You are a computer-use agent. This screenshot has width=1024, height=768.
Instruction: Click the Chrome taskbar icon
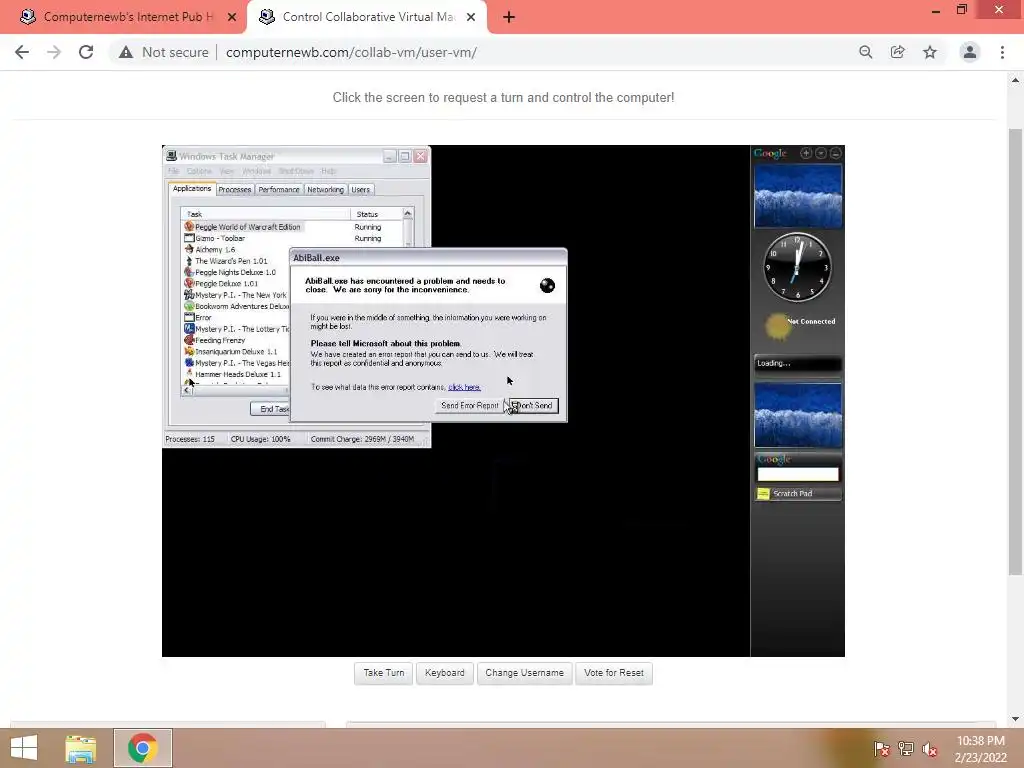(142, 748)
